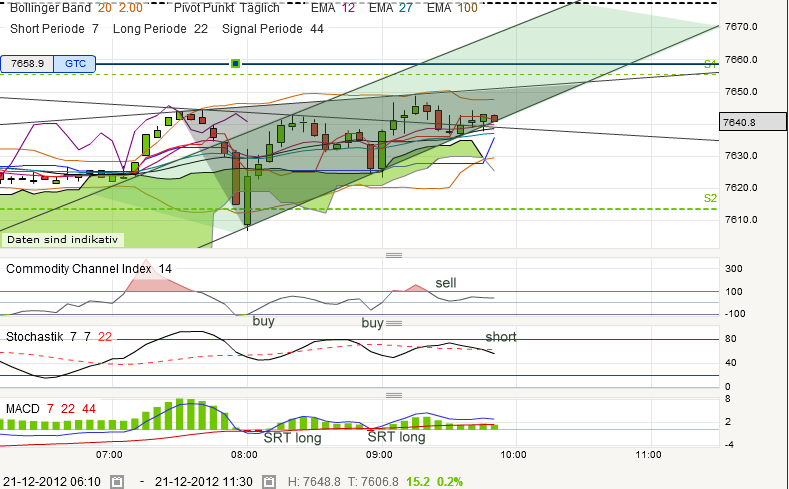789x489 pixels.
Task: Click the 0.2% percentage change value
Action: [449, 481]
